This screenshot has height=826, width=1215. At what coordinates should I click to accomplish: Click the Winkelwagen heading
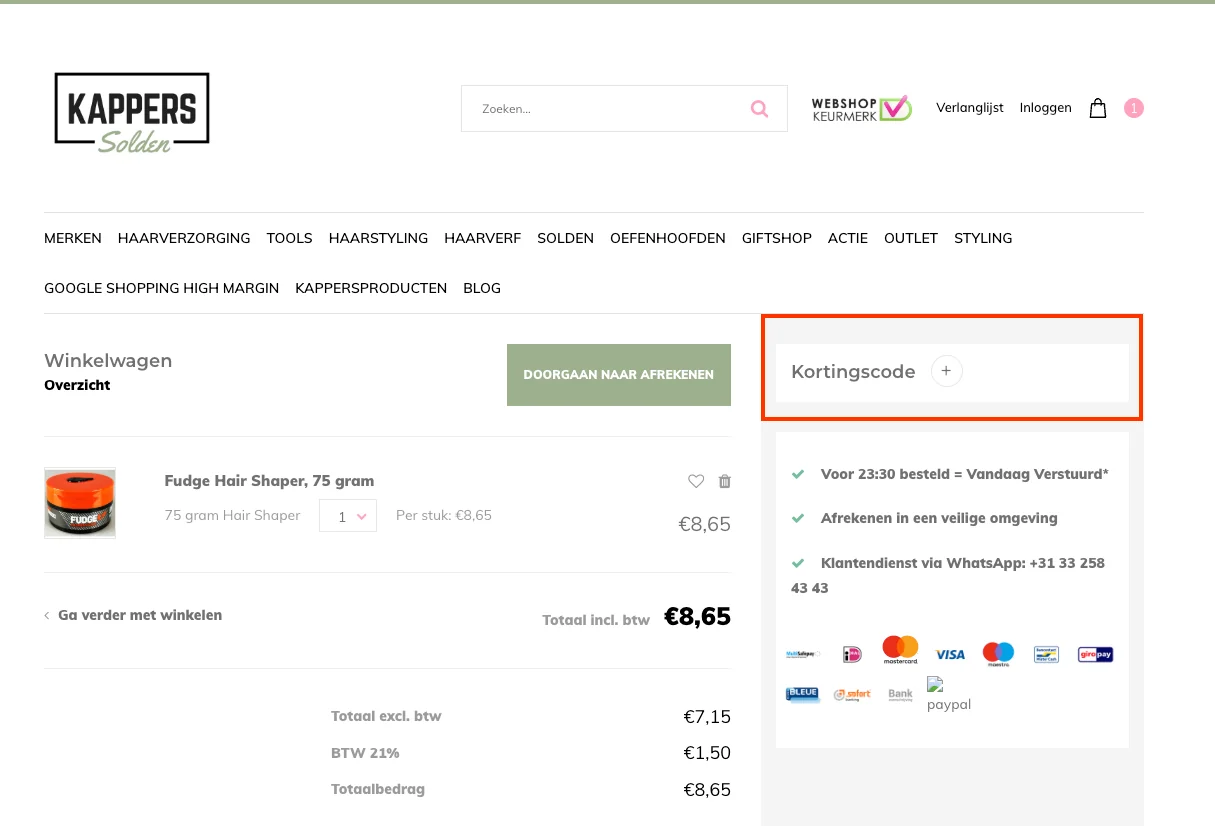pos(108,361)
